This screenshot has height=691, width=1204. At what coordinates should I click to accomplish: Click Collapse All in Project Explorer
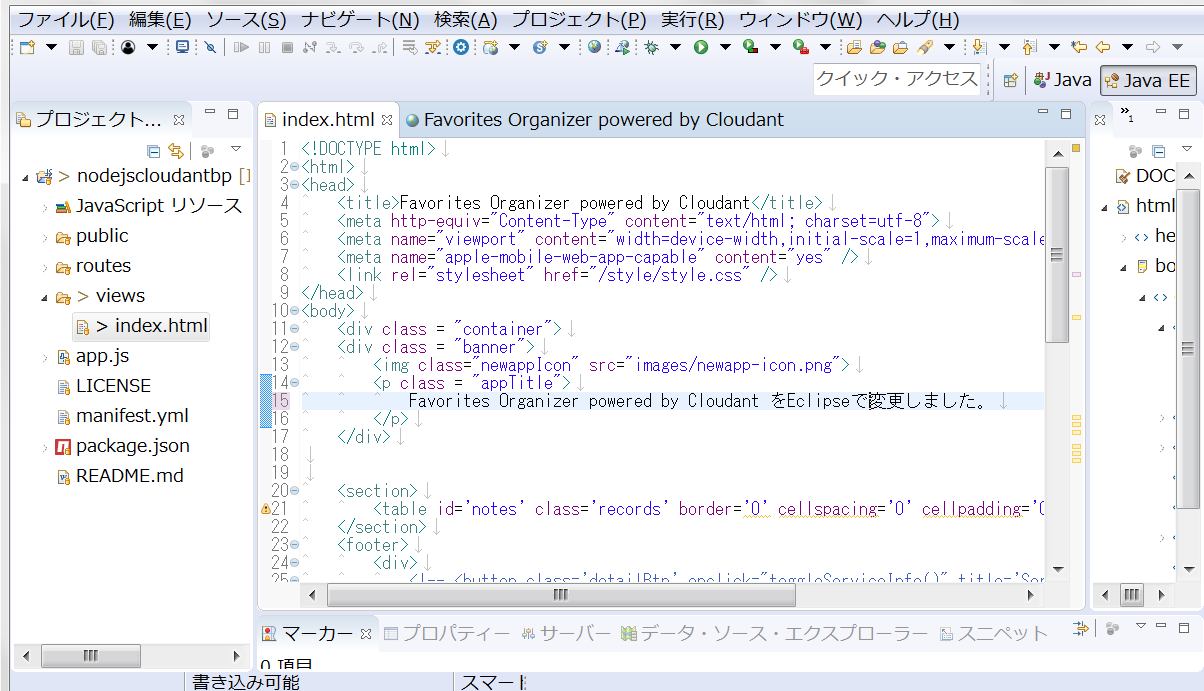pyautogui.click(x=154, y=151)
